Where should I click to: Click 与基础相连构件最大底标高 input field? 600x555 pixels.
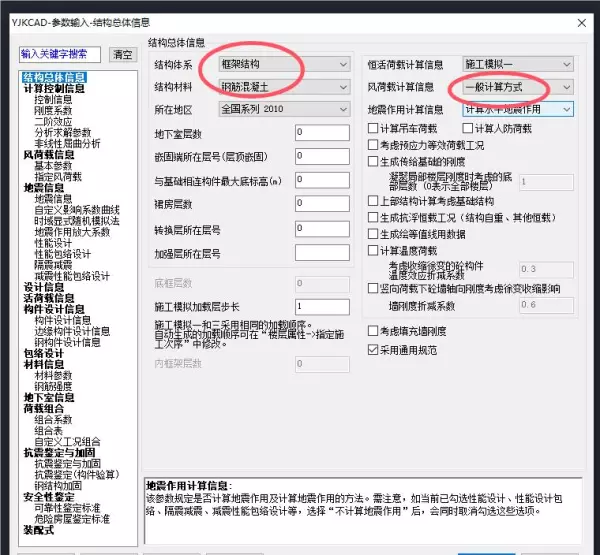[x=322, y=180]
